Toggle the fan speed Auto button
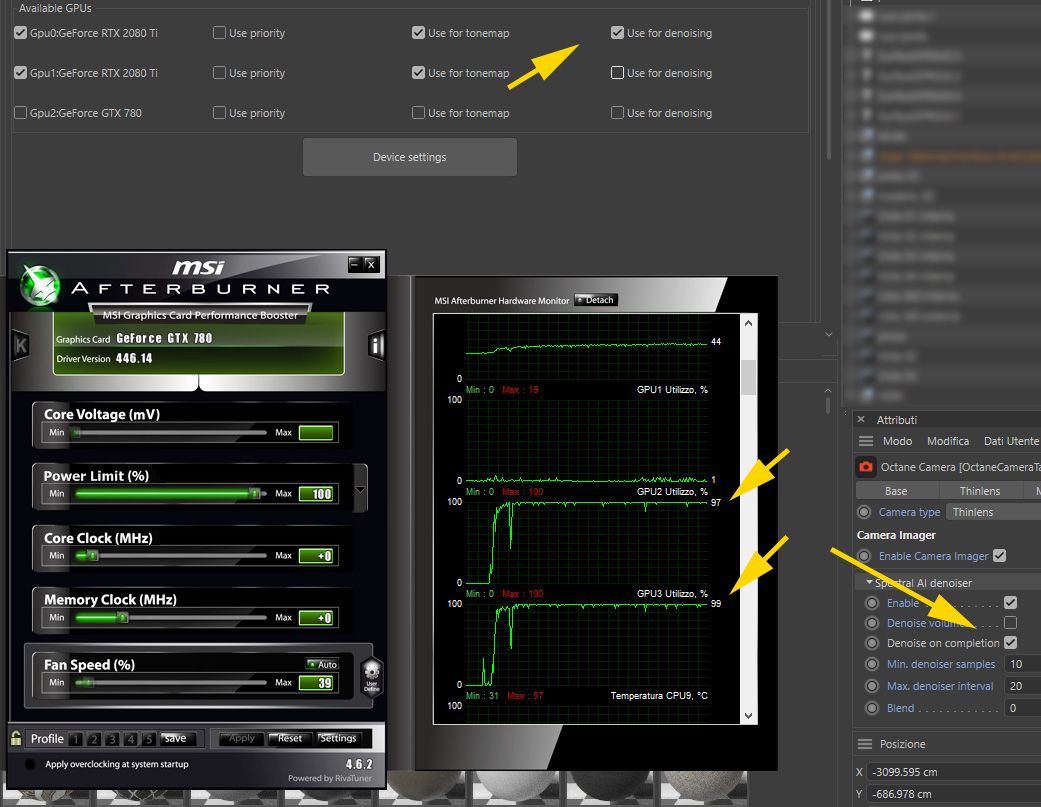The image size is (1041, 807). click(322, 664)
